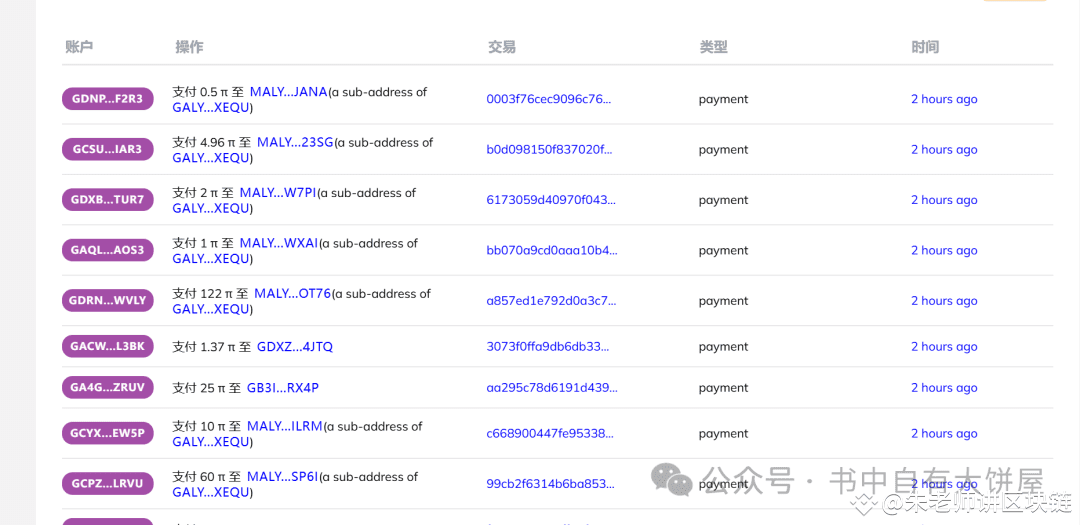The image size is (1080, 525).
Task: Click 'payment' type in GAQL...AOS3 row
Action: coord(723,251)
